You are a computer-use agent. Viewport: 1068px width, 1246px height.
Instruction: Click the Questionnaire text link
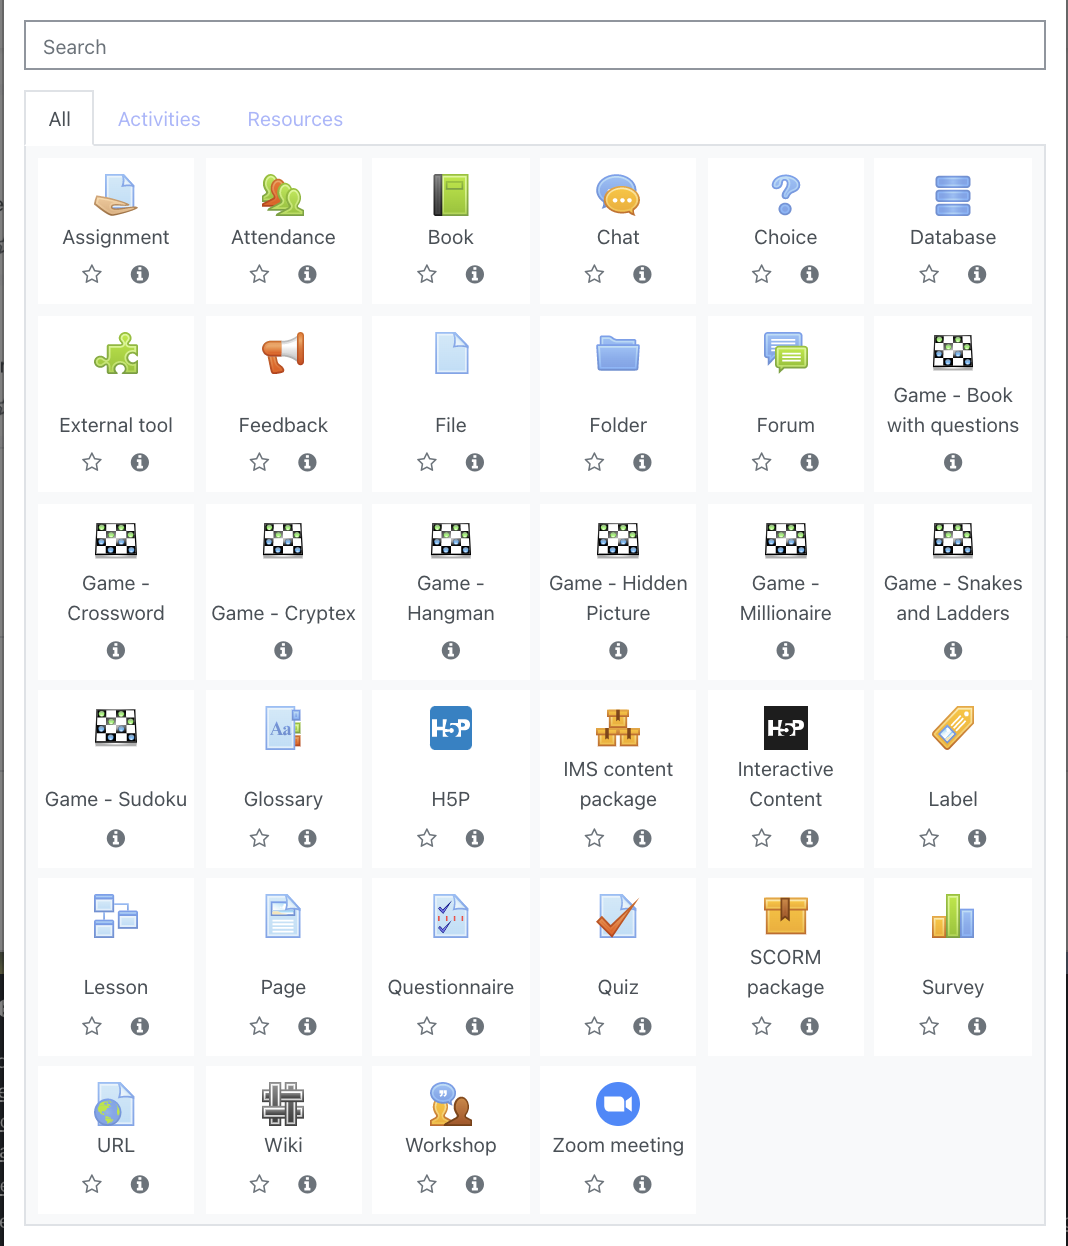450,987
